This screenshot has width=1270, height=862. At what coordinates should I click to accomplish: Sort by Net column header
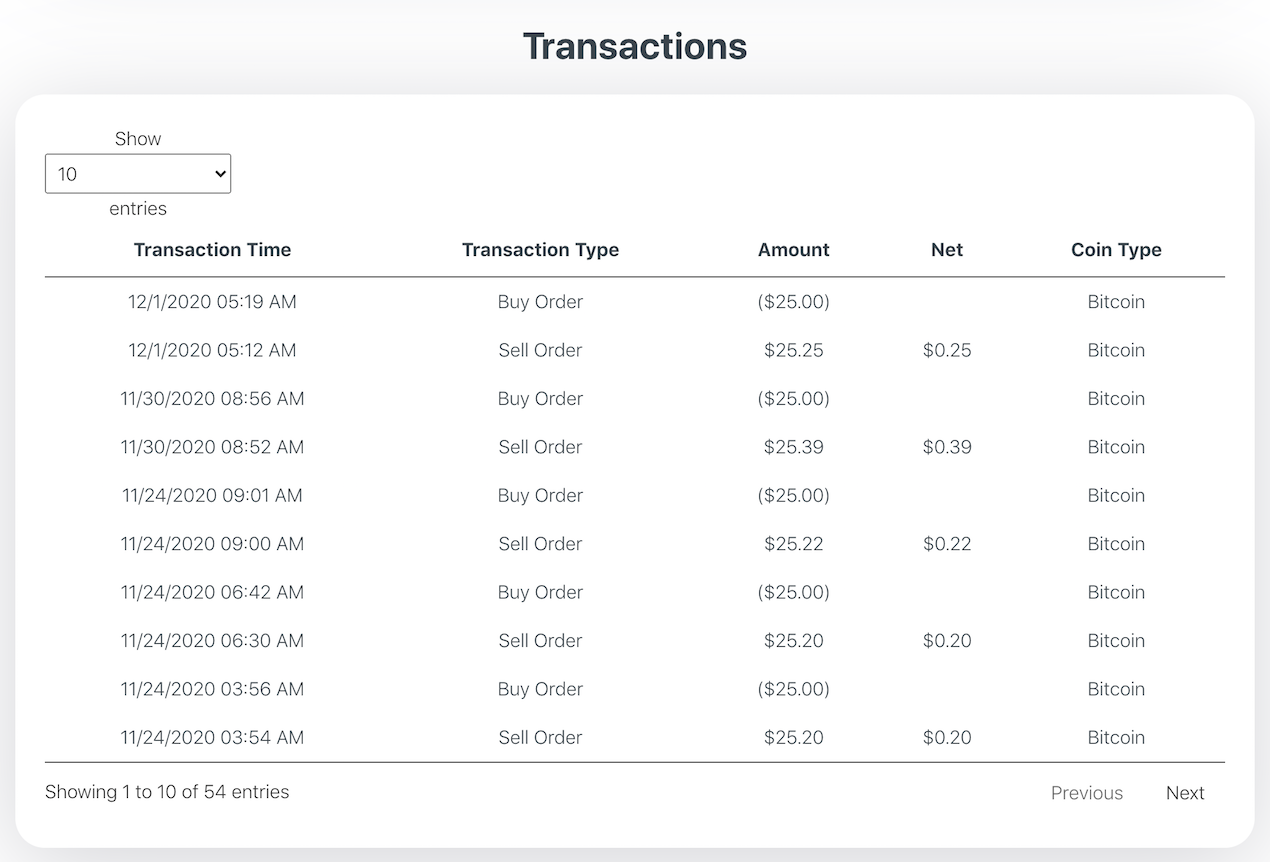(x=946, y=250)
